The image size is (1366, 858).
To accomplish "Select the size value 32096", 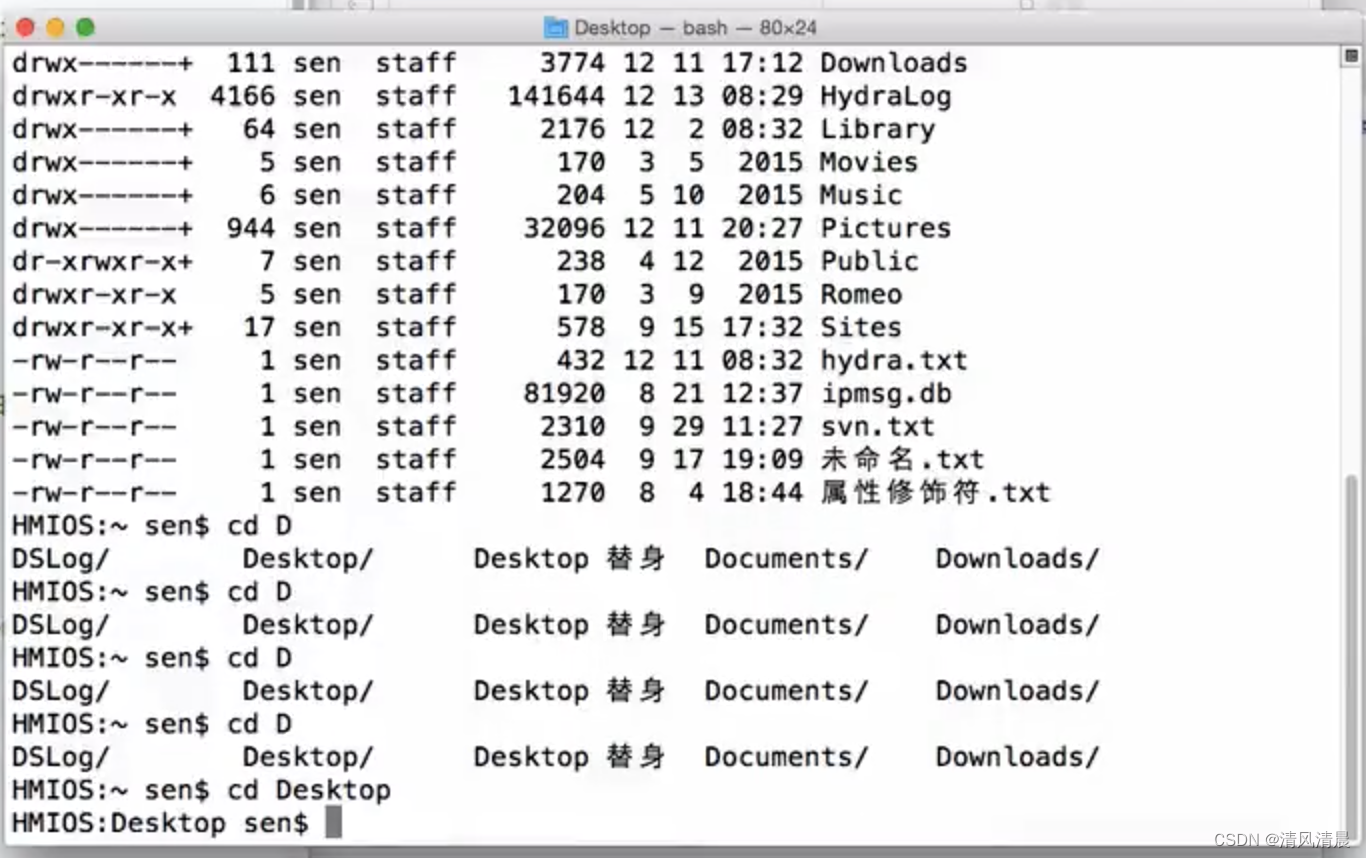I will coord(564,228).
